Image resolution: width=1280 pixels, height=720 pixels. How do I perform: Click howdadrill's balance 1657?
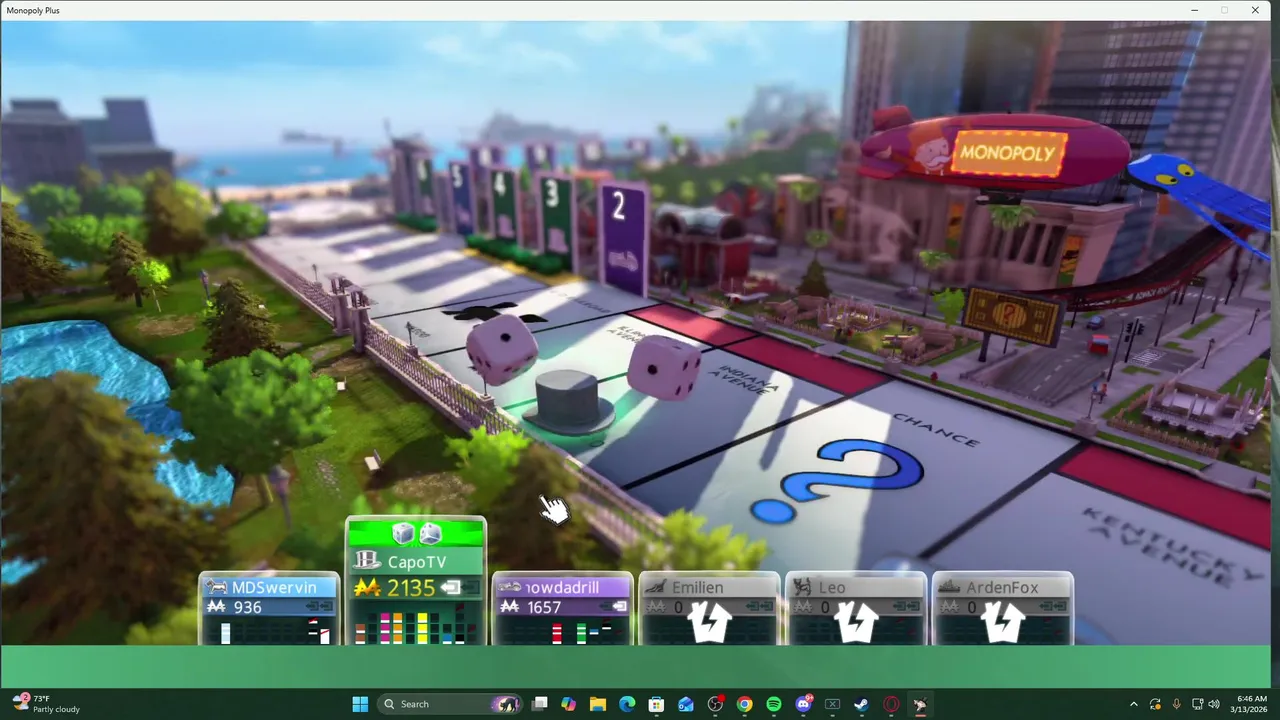pyautogui.click(x=544, y=607)
